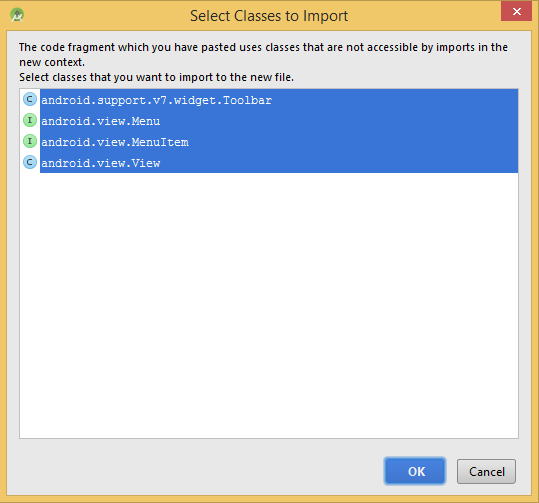The width and height of the screenshot is (539, 503).
Task: Click the highlighted blank space after android.view.Menu
Action: 339,121
